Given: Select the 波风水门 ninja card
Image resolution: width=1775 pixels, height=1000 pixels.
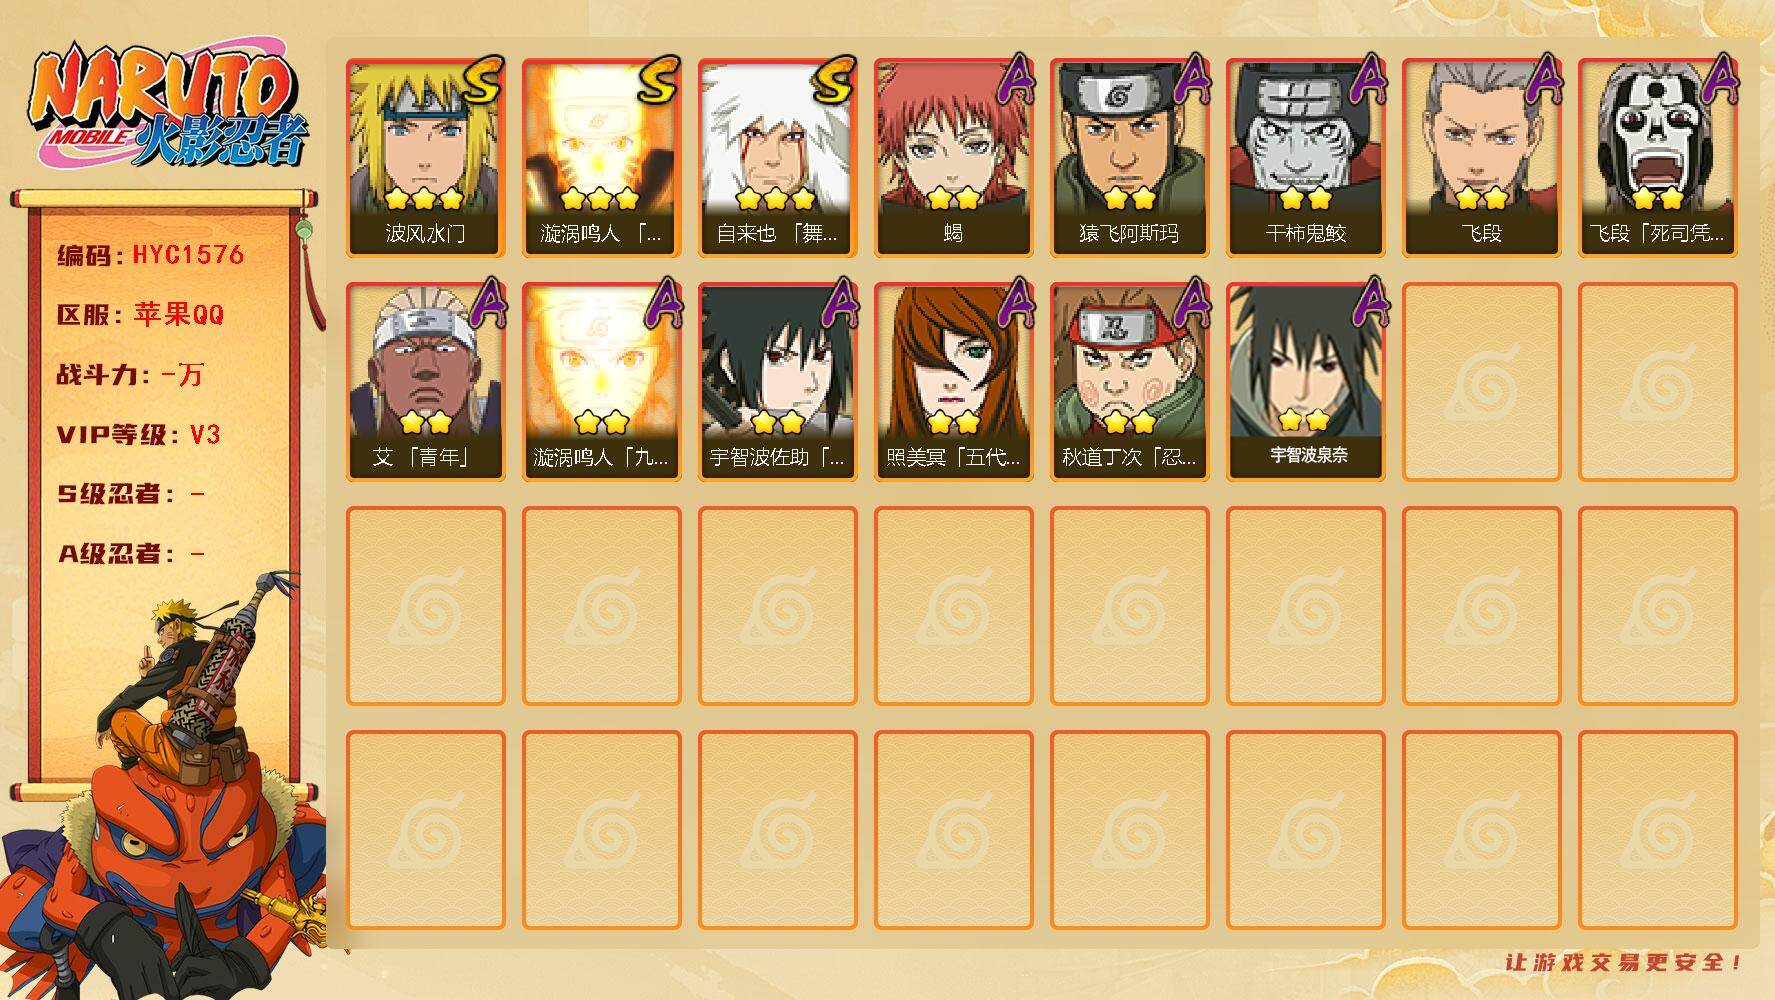Looking at the screenshot, I should click(x=425, y=158).
